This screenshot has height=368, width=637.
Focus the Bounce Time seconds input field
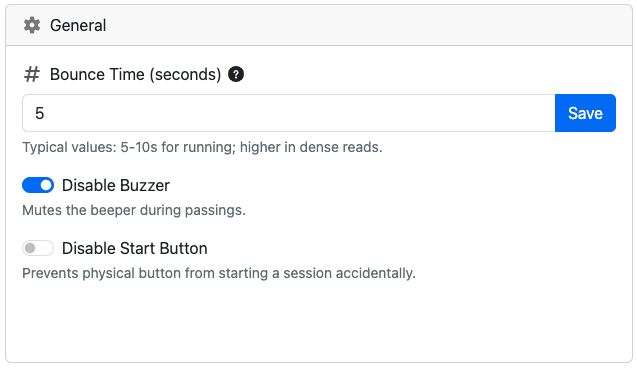288,113
